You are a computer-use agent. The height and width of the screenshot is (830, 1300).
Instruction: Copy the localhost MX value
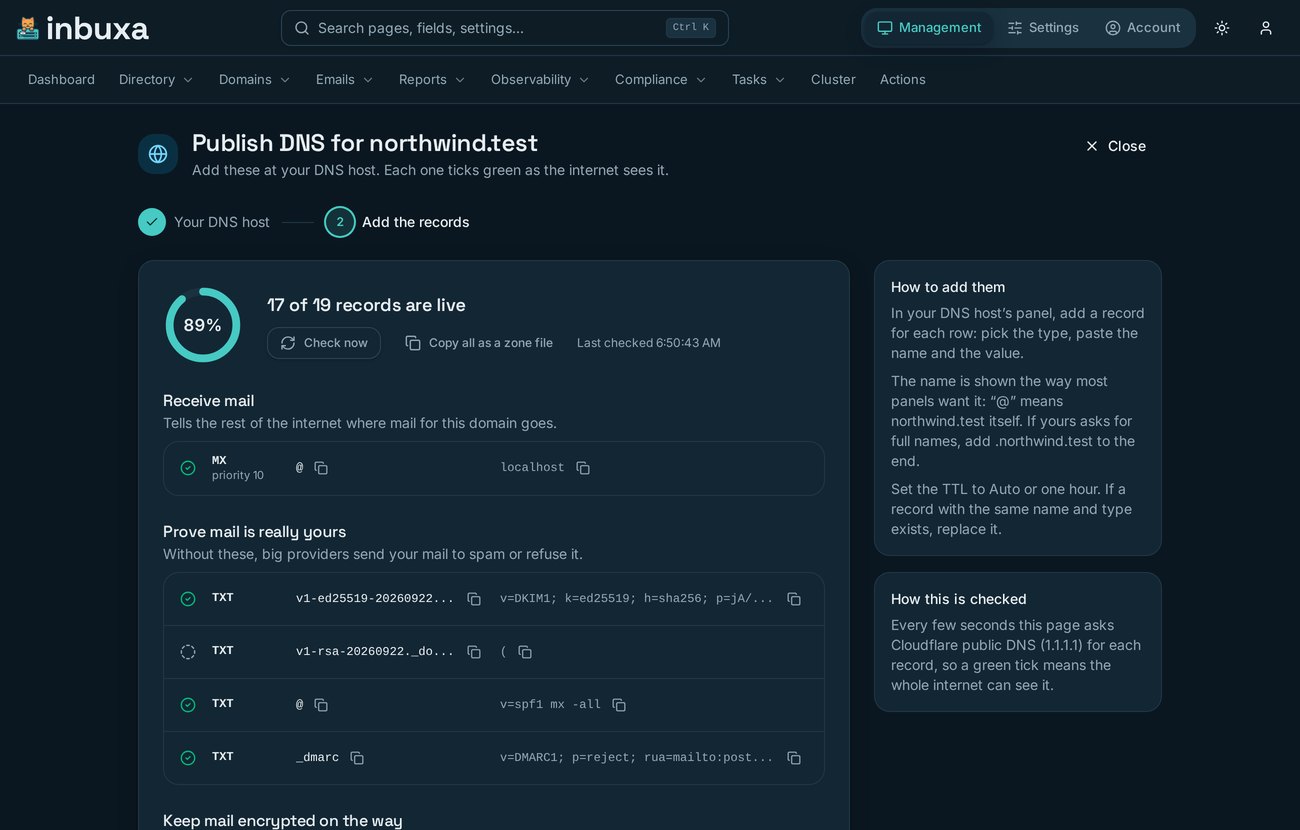coord(583,468)
